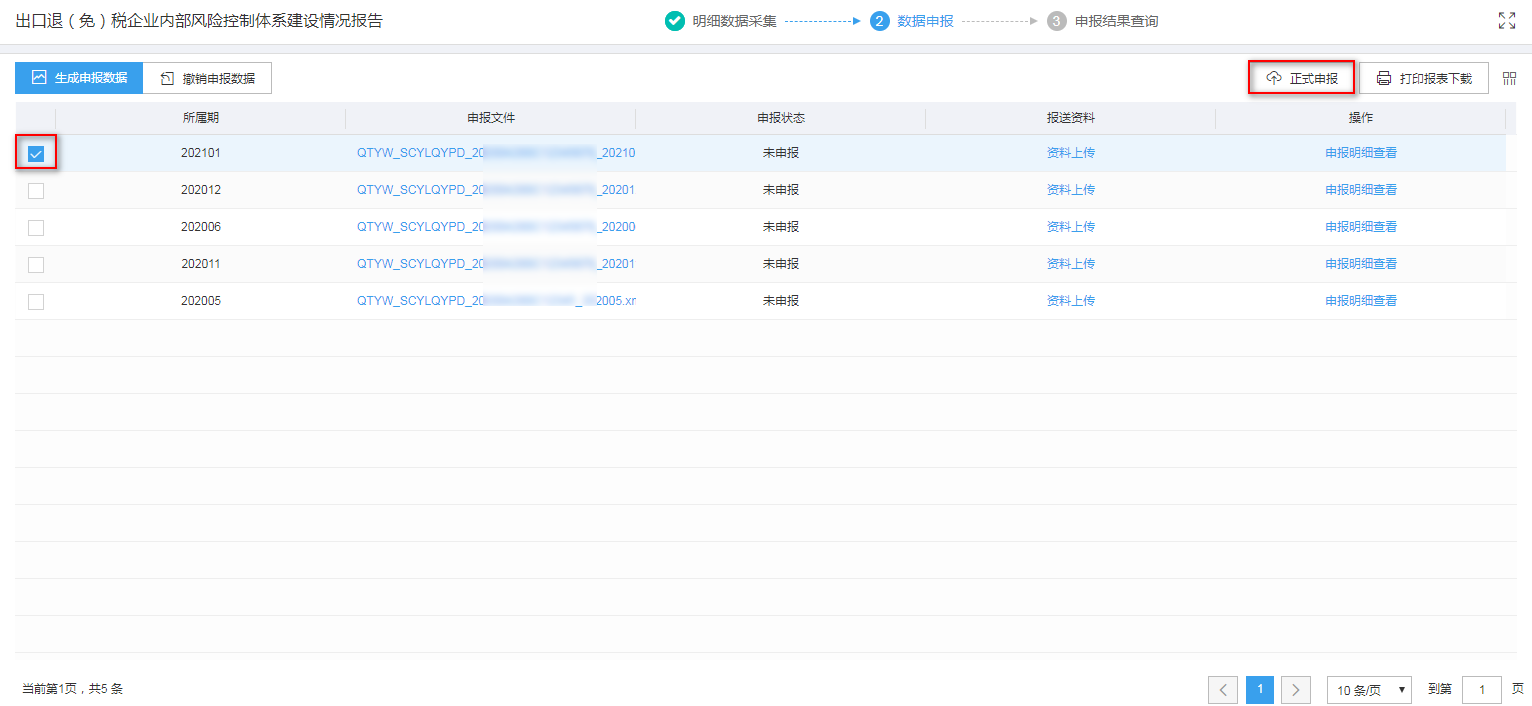
Task: Click 资料上传 in 202101 row
Action: 1071,153
